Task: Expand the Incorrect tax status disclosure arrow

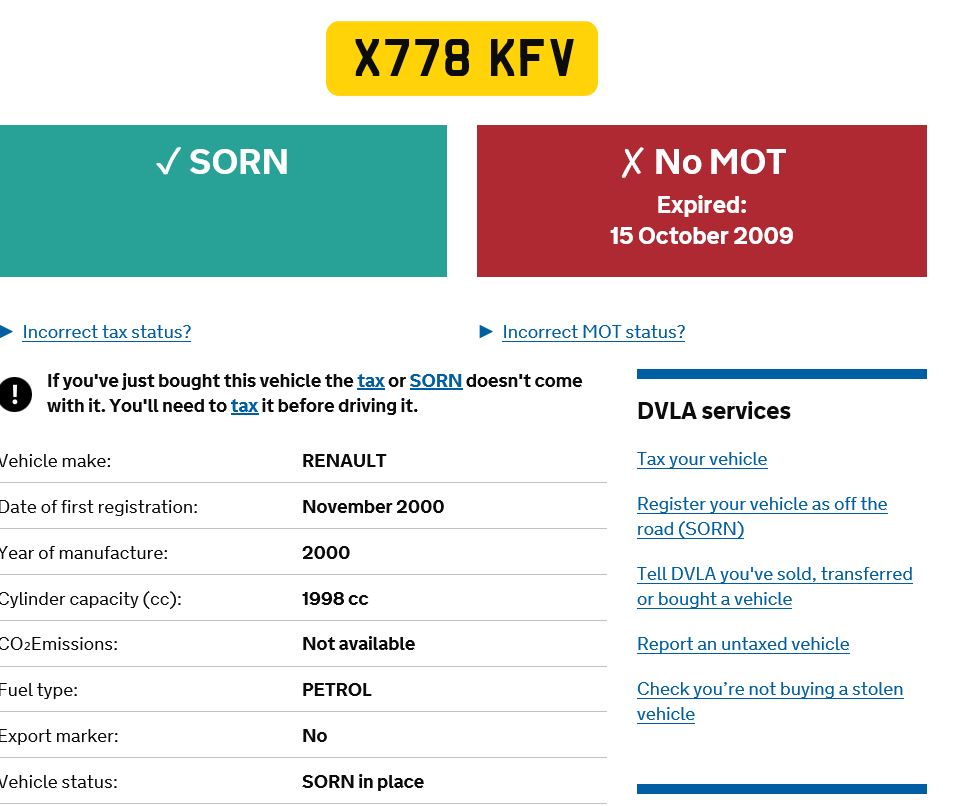Action: coord(7,332)
